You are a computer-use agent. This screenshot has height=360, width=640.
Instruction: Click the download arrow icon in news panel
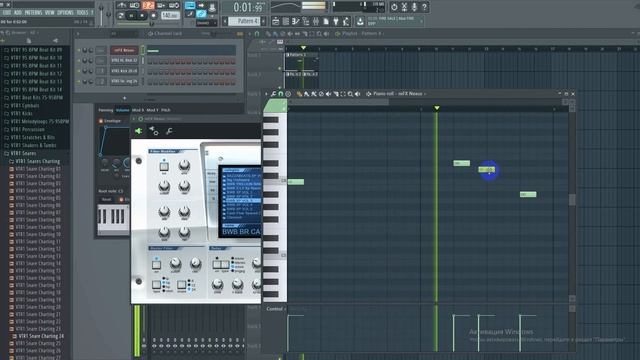tap(360, 21)
